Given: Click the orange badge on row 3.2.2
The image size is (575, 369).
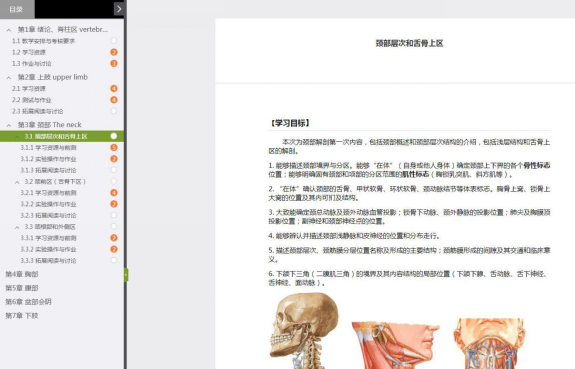Looking at the screenshot, I should point(114,204).
